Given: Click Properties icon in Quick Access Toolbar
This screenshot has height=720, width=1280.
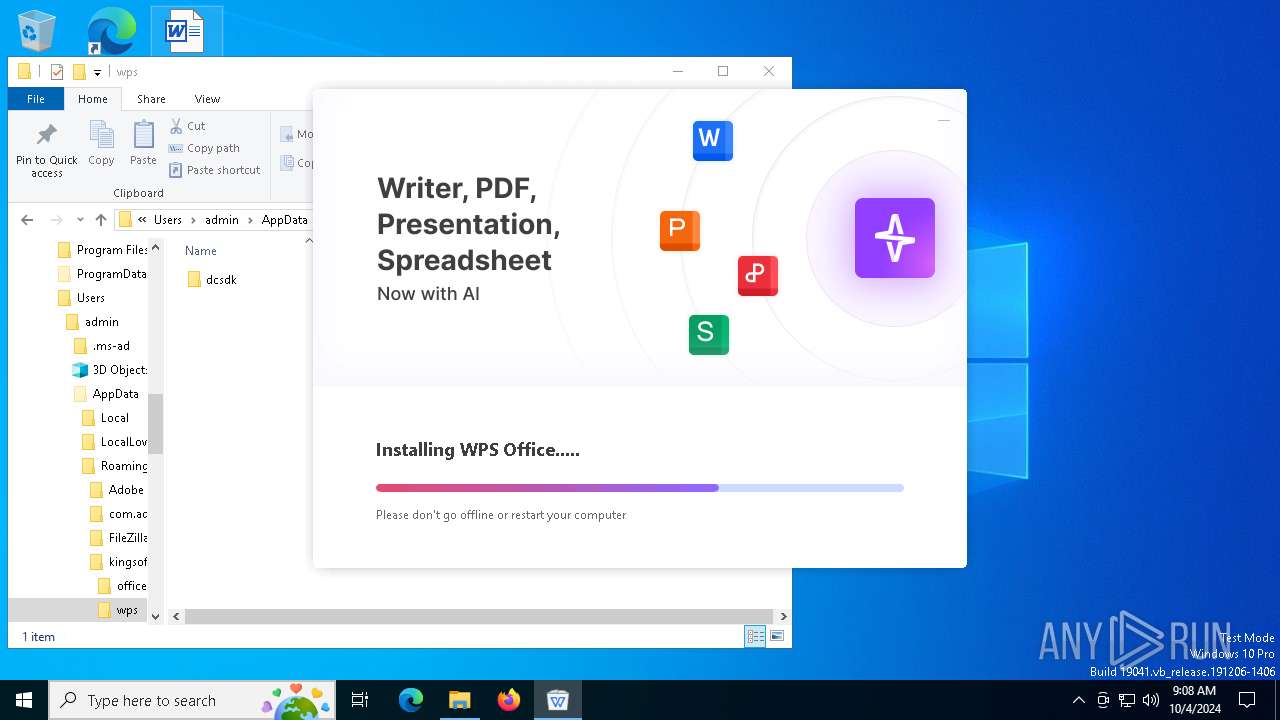Looking at the screenshot, I should (57, 72).
